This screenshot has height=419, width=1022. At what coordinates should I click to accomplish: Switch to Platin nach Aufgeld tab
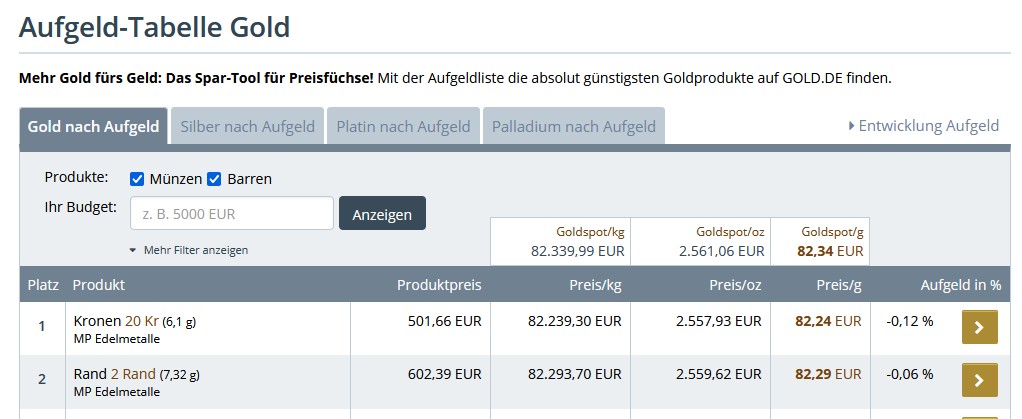[x=403, y=126]
